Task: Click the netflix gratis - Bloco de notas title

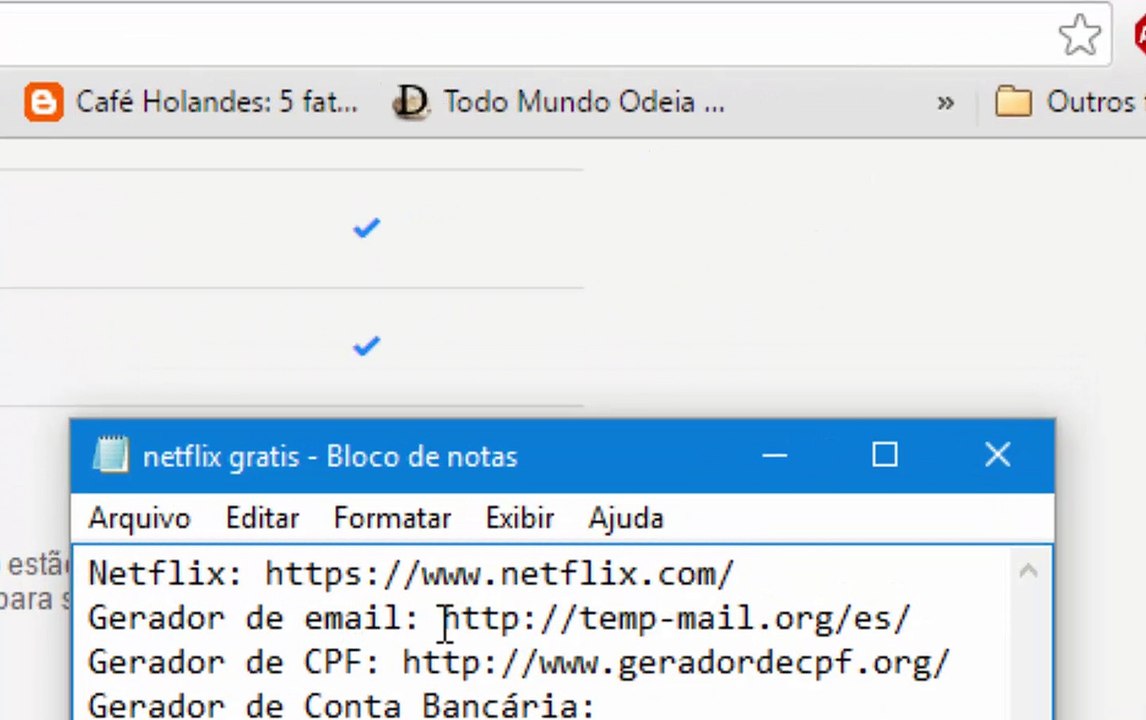Action: pyautogui.click(x=330, y=457)
